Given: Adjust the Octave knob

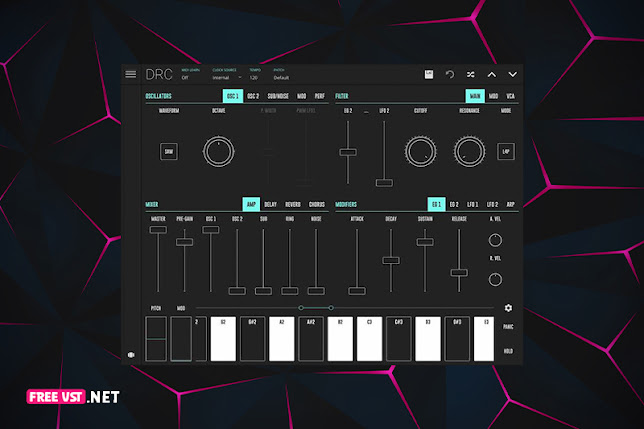Looking at the screenshot, I should [218, 151].
